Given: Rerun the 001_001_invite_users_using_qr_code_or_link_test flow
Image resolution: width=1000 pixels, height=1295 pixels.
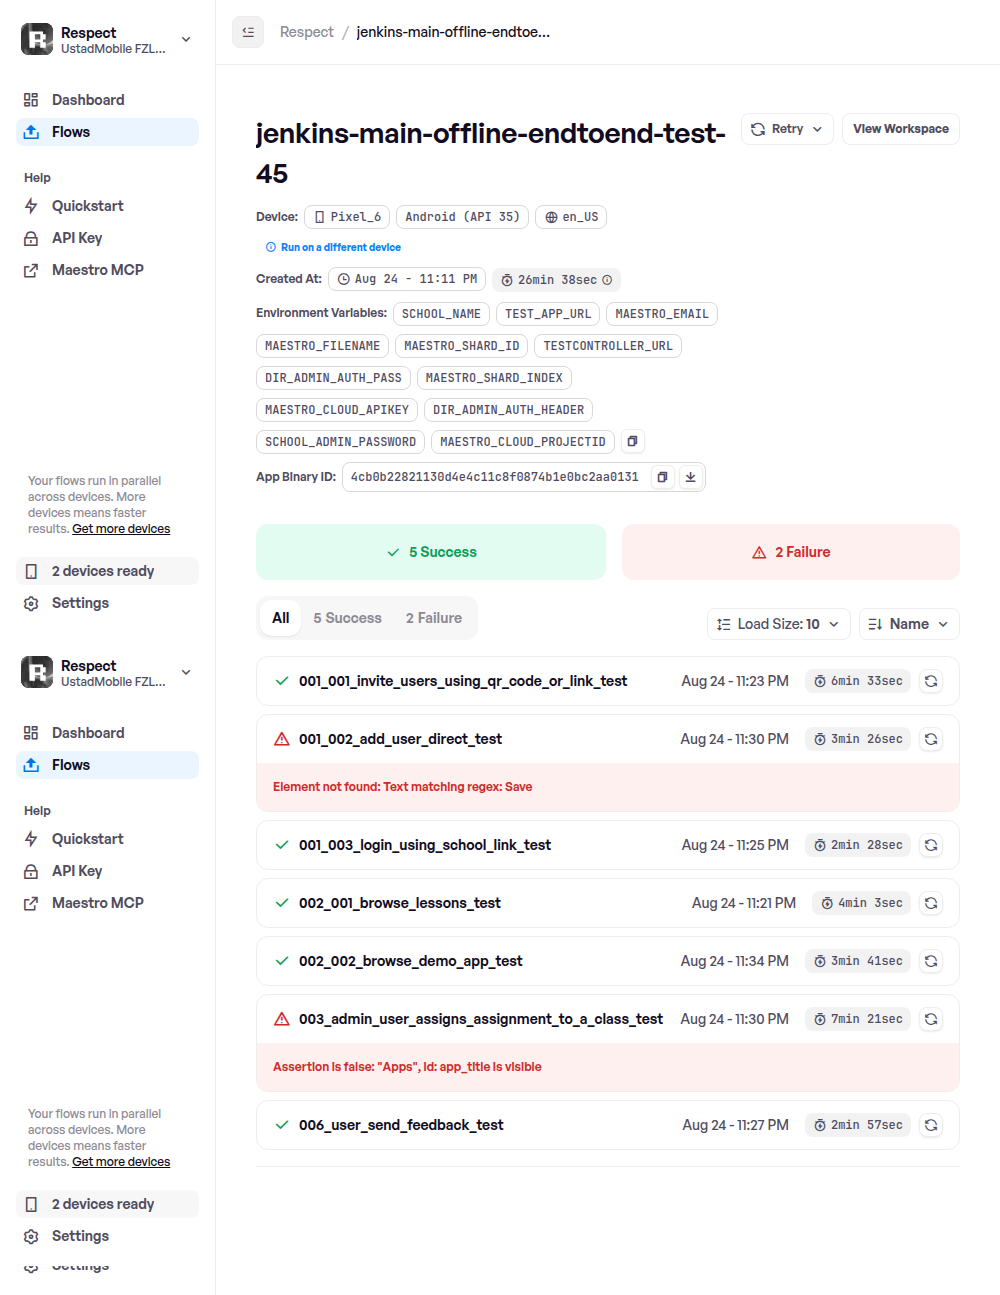Looking at the screenshot, I should [931, 681].
